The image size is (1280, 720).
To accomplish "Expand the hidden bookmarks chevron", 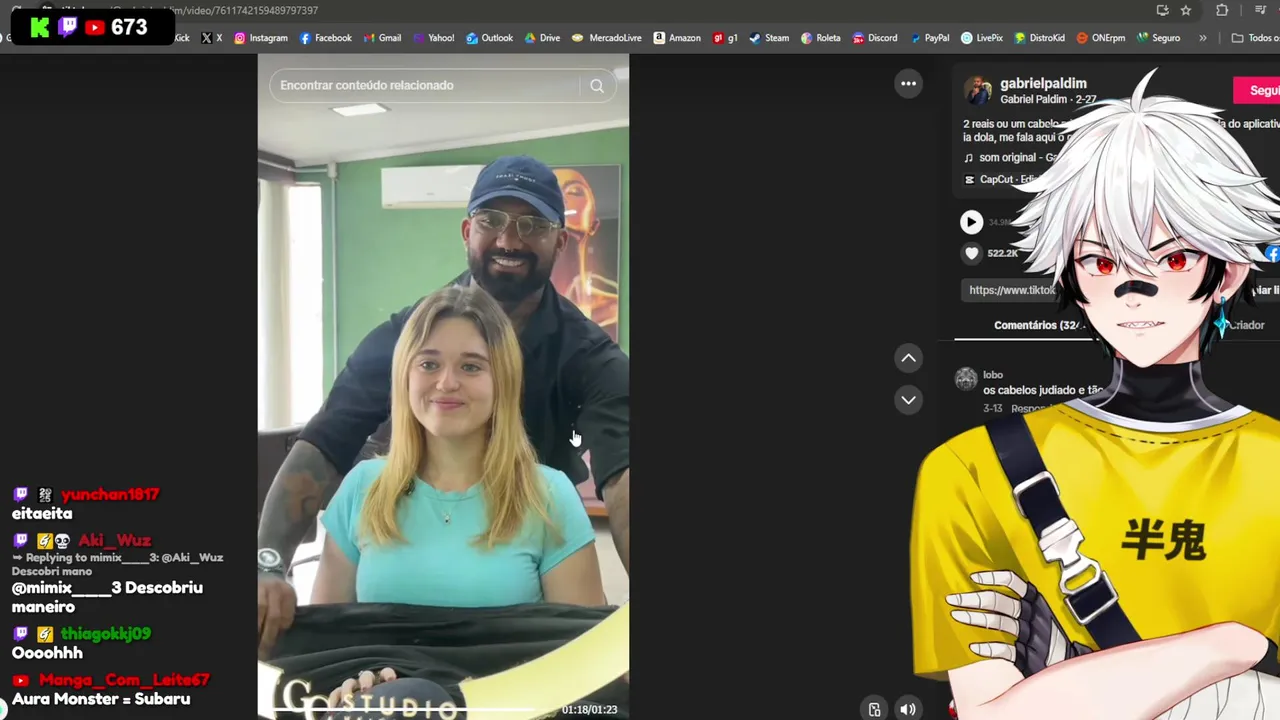I will point(1202,38).
